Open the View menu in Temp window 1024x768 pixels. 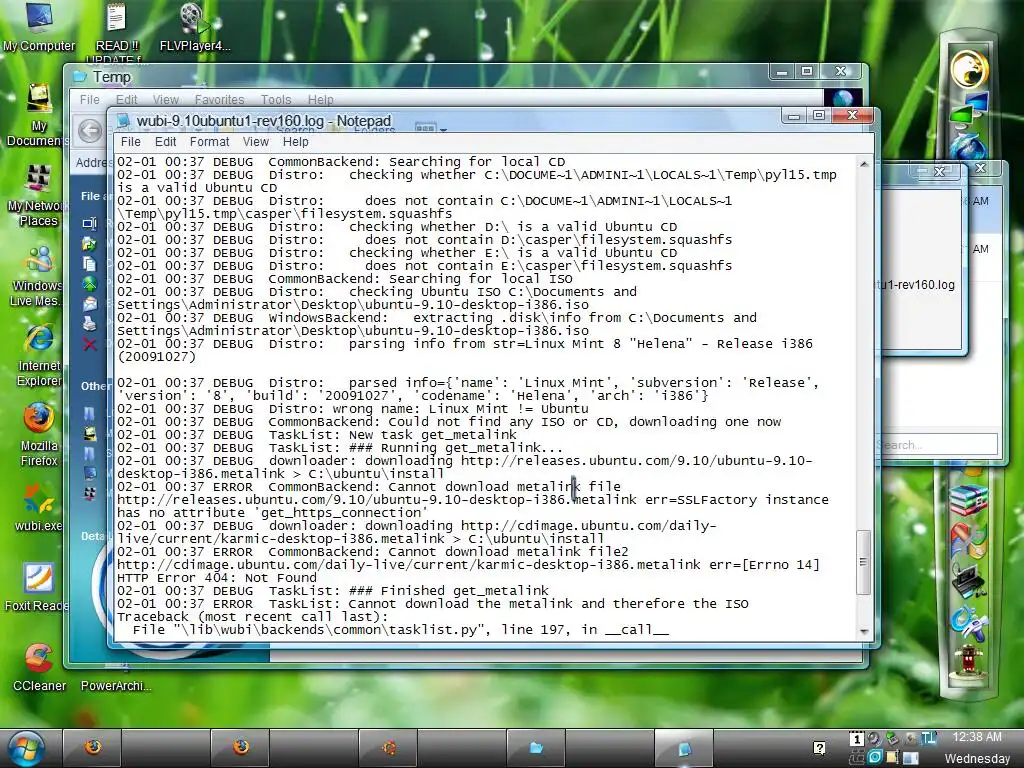pos(165,99)
